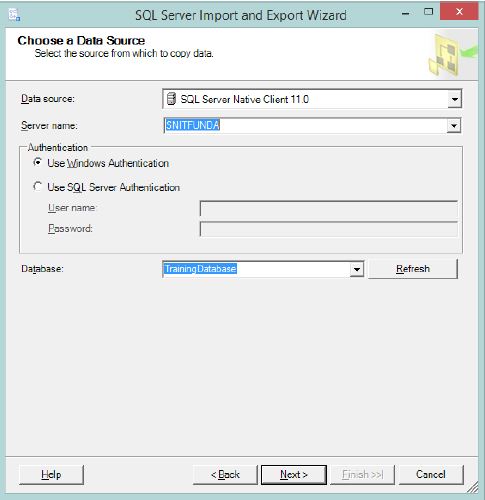Click in the User name field

(329, 209)
